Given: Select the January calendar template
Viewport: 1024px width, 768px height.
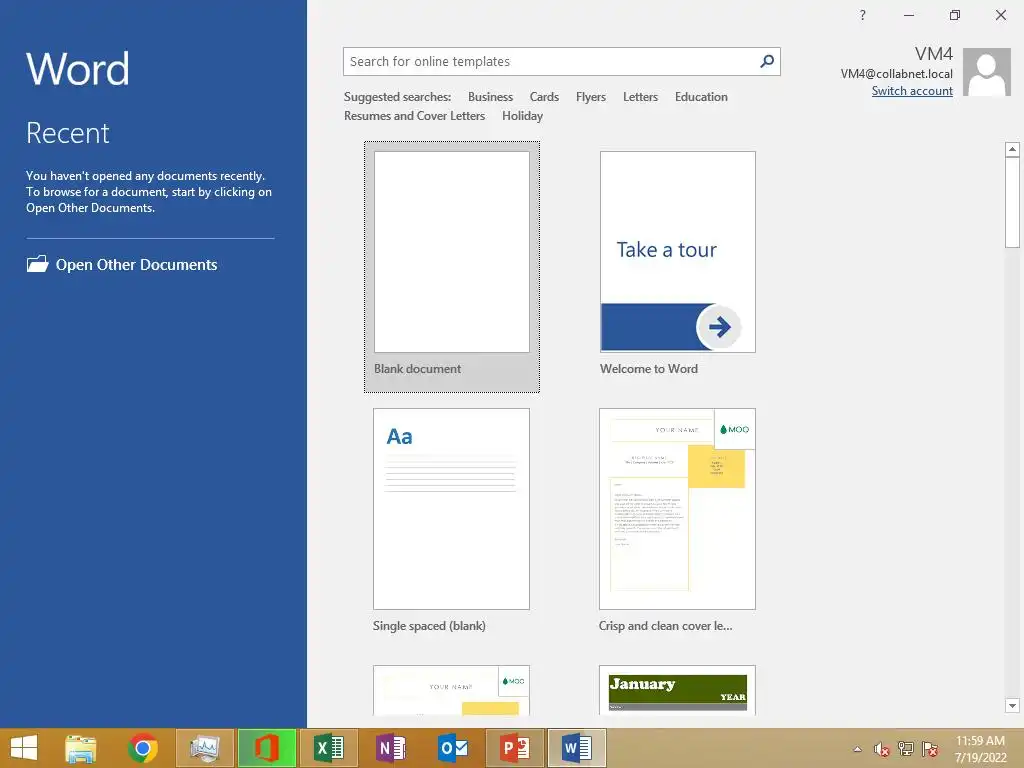Looking at the screenshot, I should pos(677,691).
